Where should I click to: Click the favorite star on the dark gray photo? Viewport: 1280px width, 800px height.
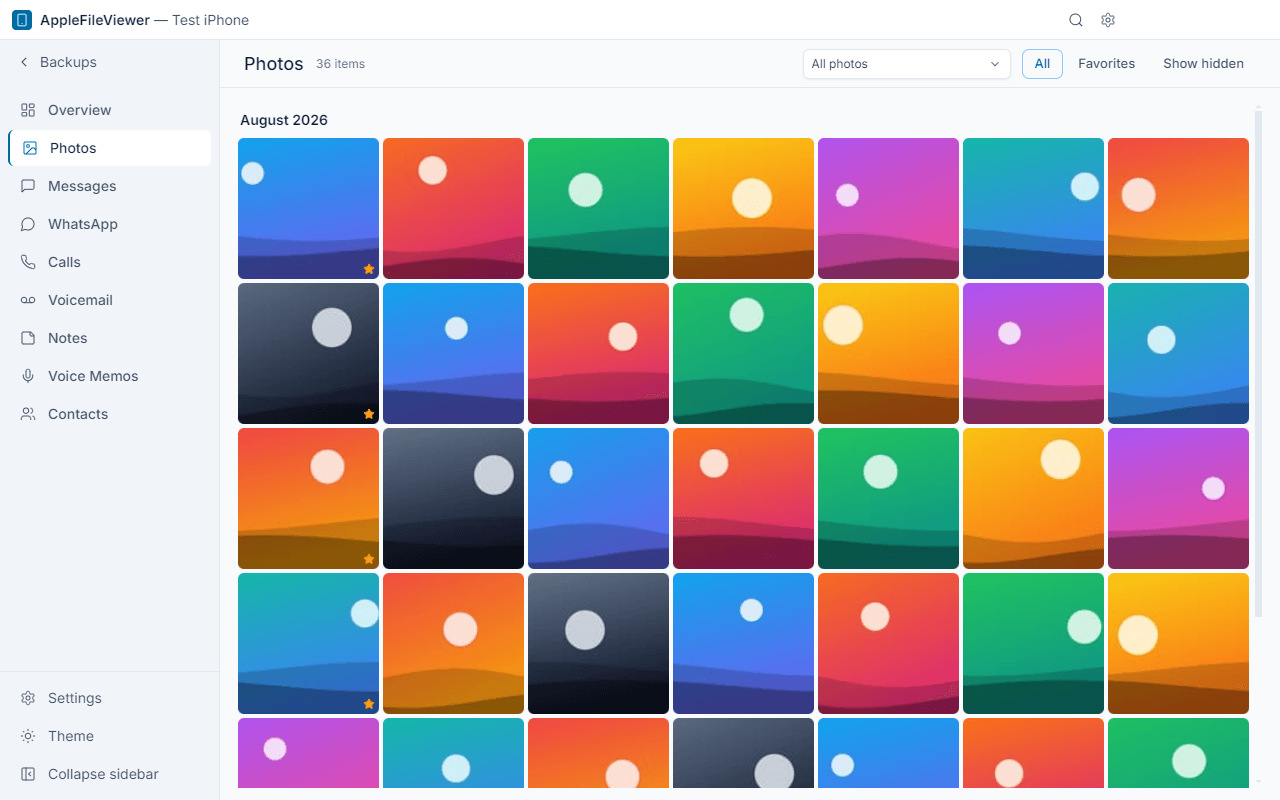click(x=369, y=414)
